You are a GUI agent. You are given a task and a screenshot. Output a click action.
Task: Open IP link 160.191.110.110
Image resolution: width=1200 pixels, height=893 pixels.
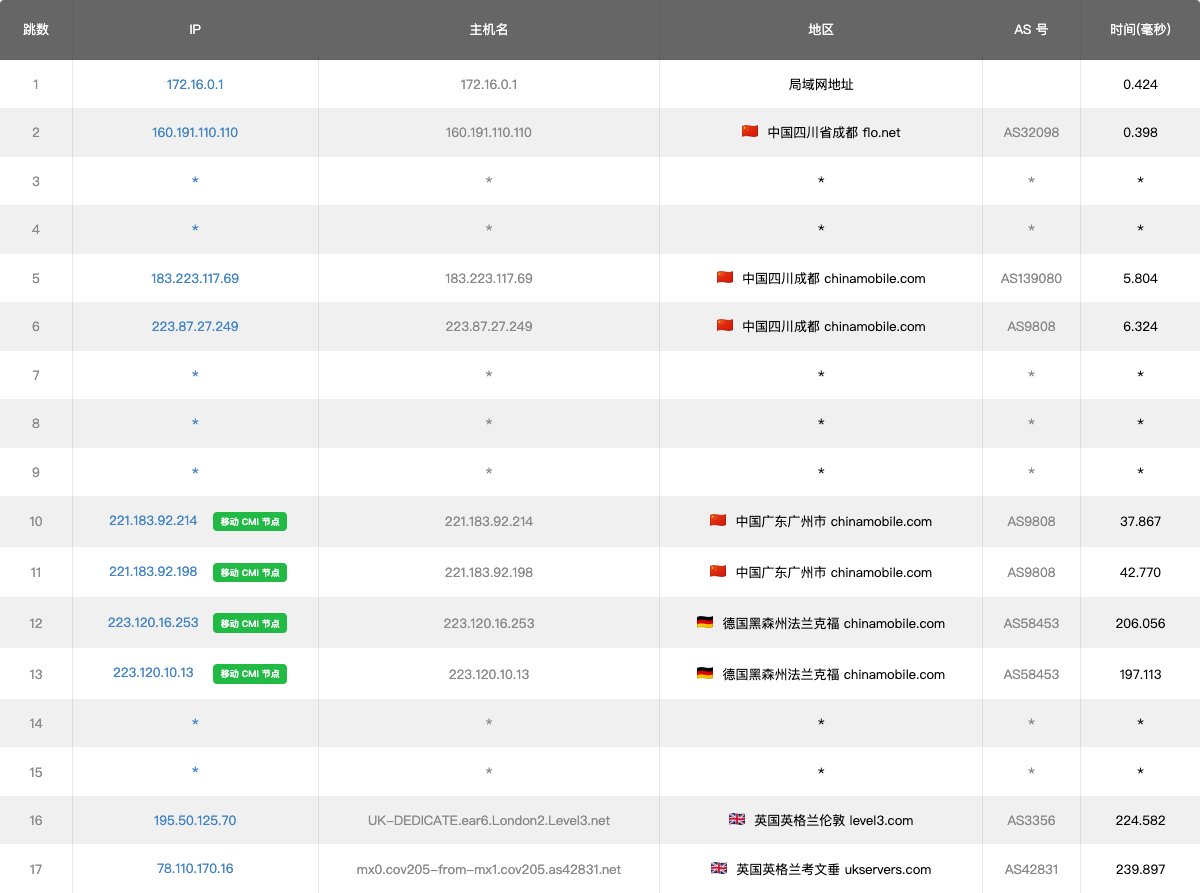[195, 132]
